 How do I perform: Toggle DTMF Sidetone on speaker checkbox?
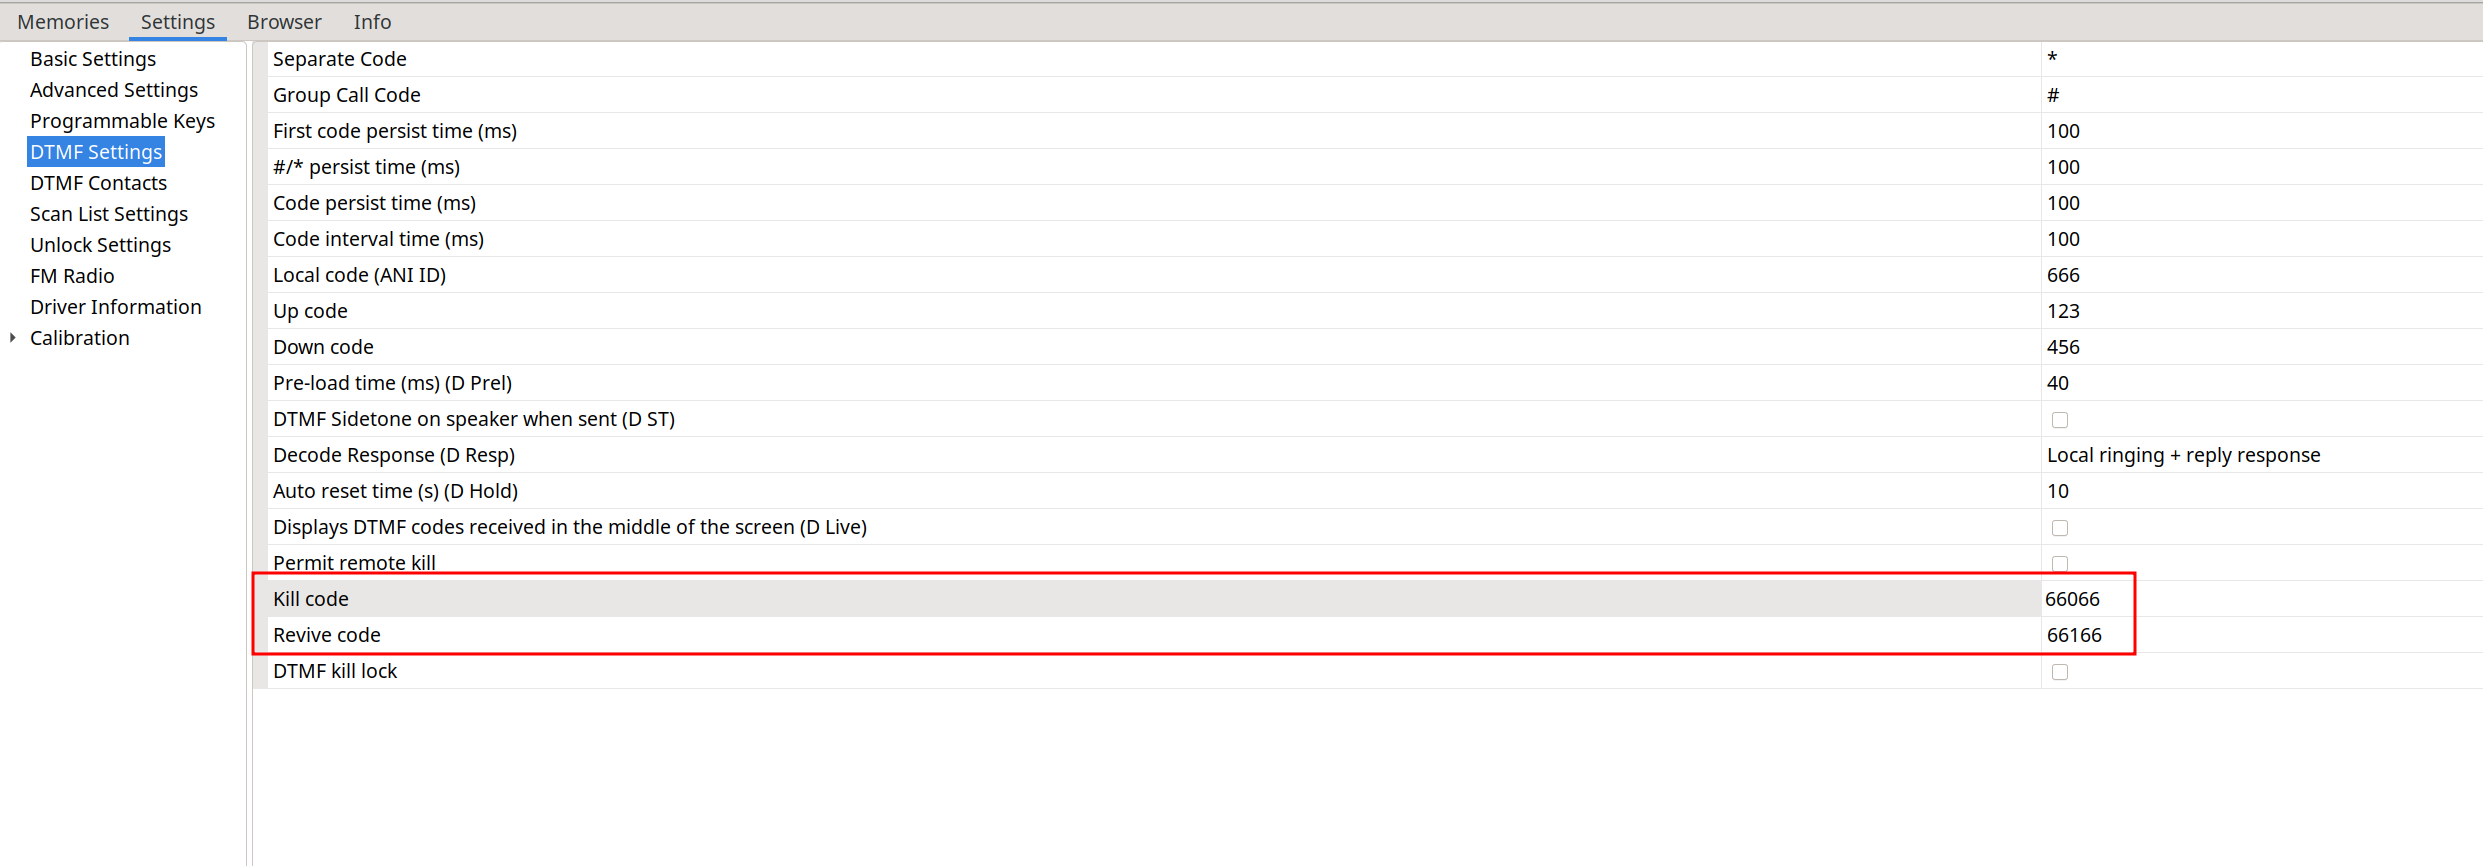(2059, 420)
